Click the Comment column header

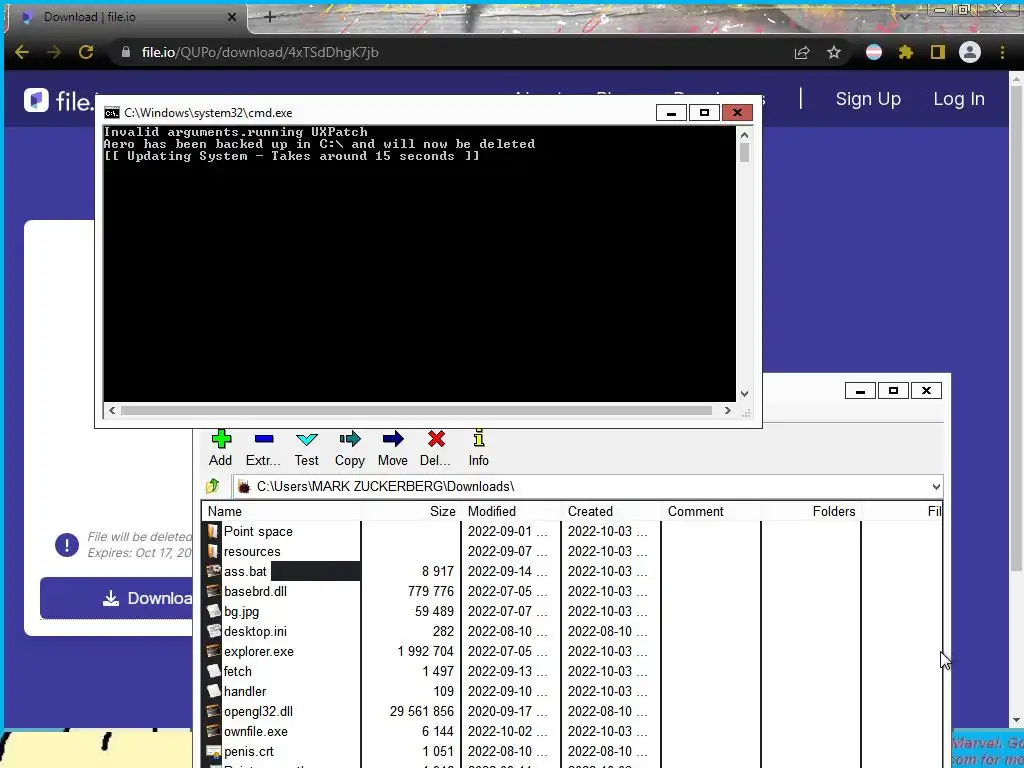pos(711,511)
